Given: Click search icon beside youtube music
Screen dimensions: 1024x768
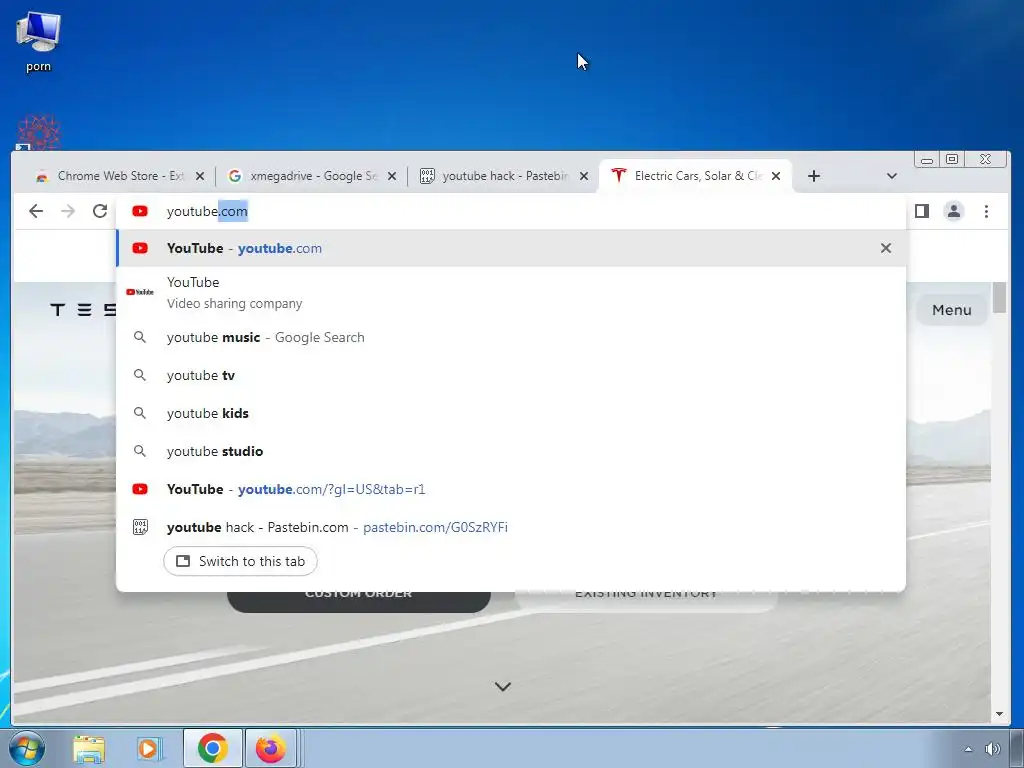Looking at the screenshot, I should coord(140,337).
